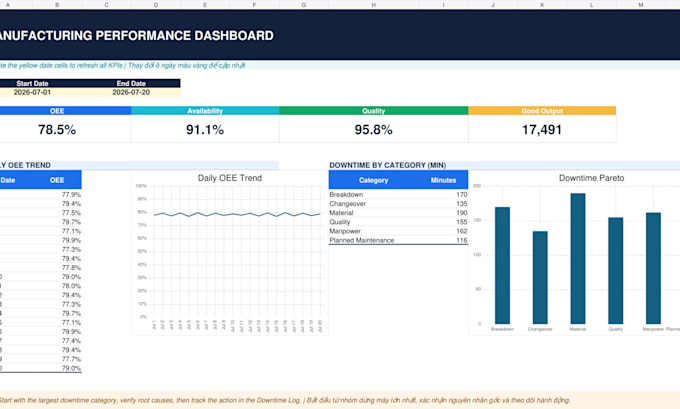Select the Quality row in downtime table
Viewport: 680px width, 409px height.
coord(398,222)
